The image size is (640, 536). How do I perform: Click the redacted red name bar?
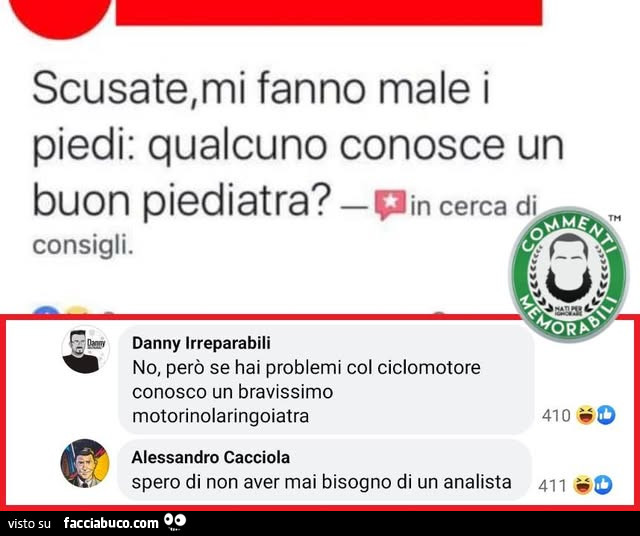329,12
